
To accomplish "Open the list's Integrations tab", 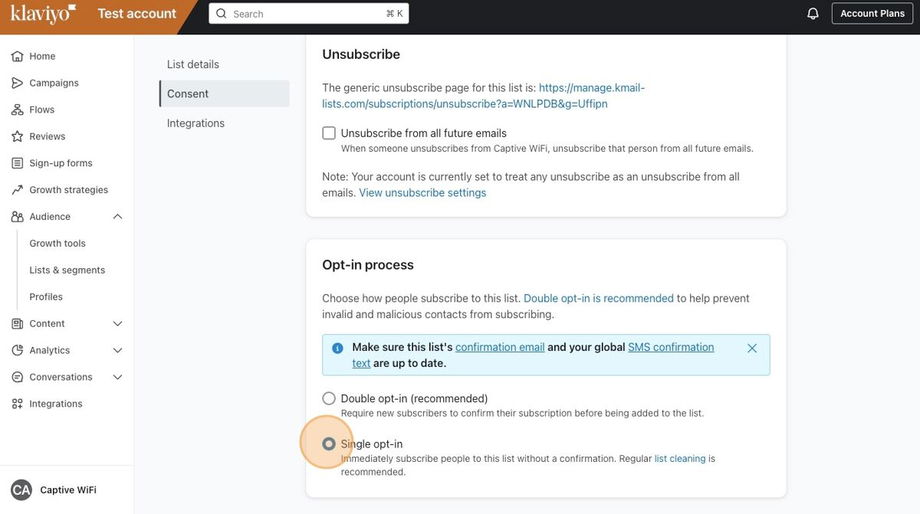I will point(196,123).
